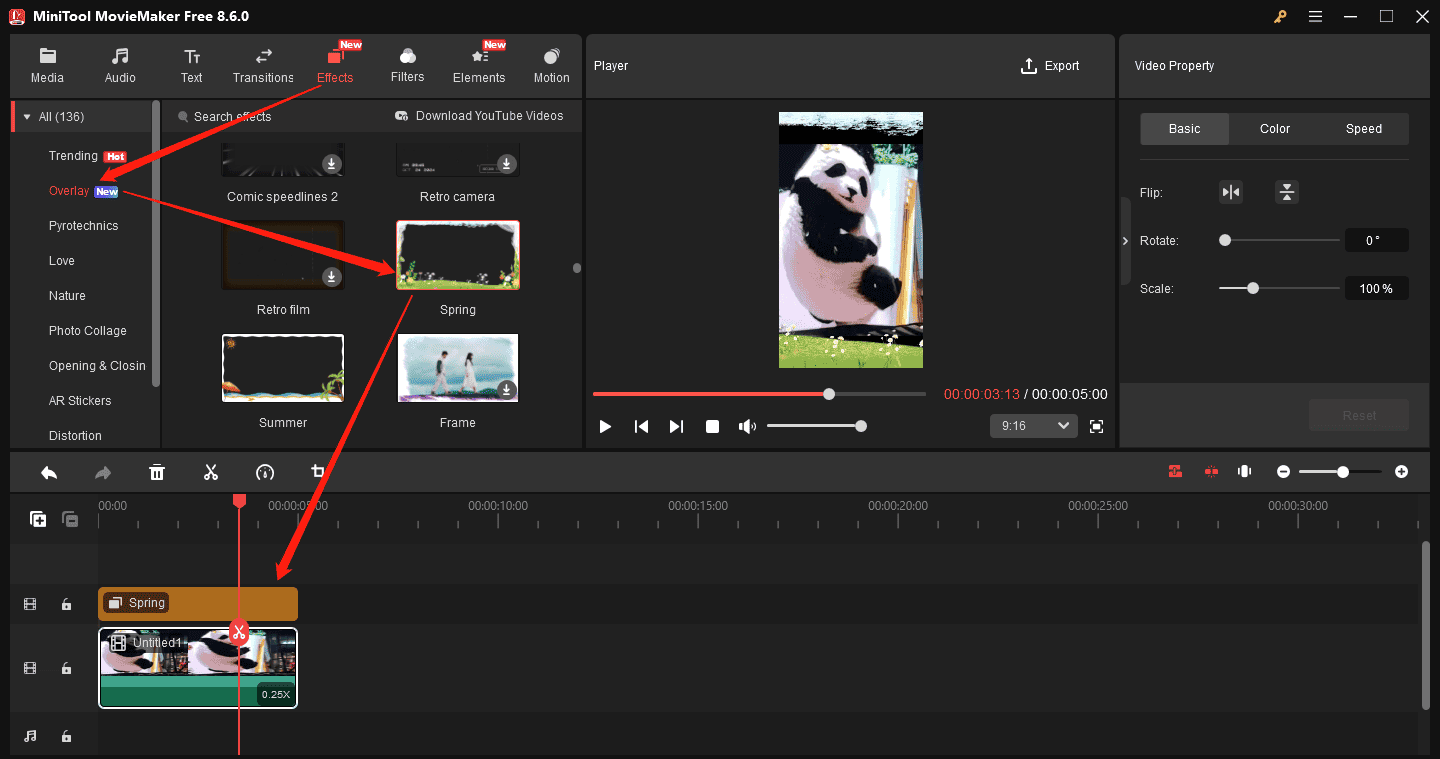Toggle the lock on the video track

click(66, 668)
